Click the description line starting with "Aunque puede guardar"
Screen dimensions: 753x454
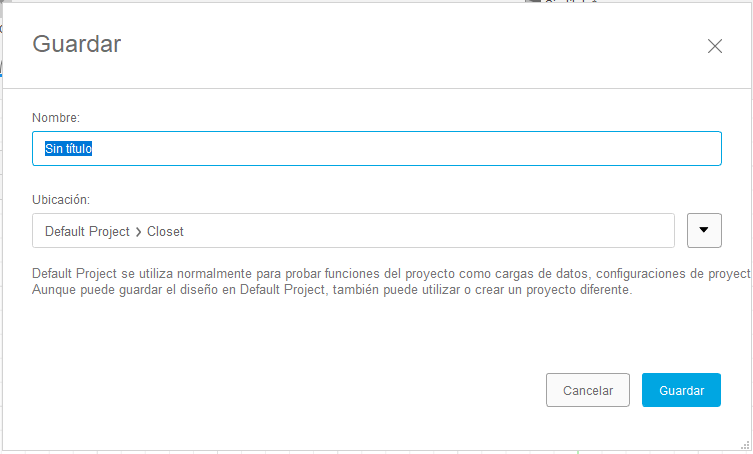(x=332, y=290)
